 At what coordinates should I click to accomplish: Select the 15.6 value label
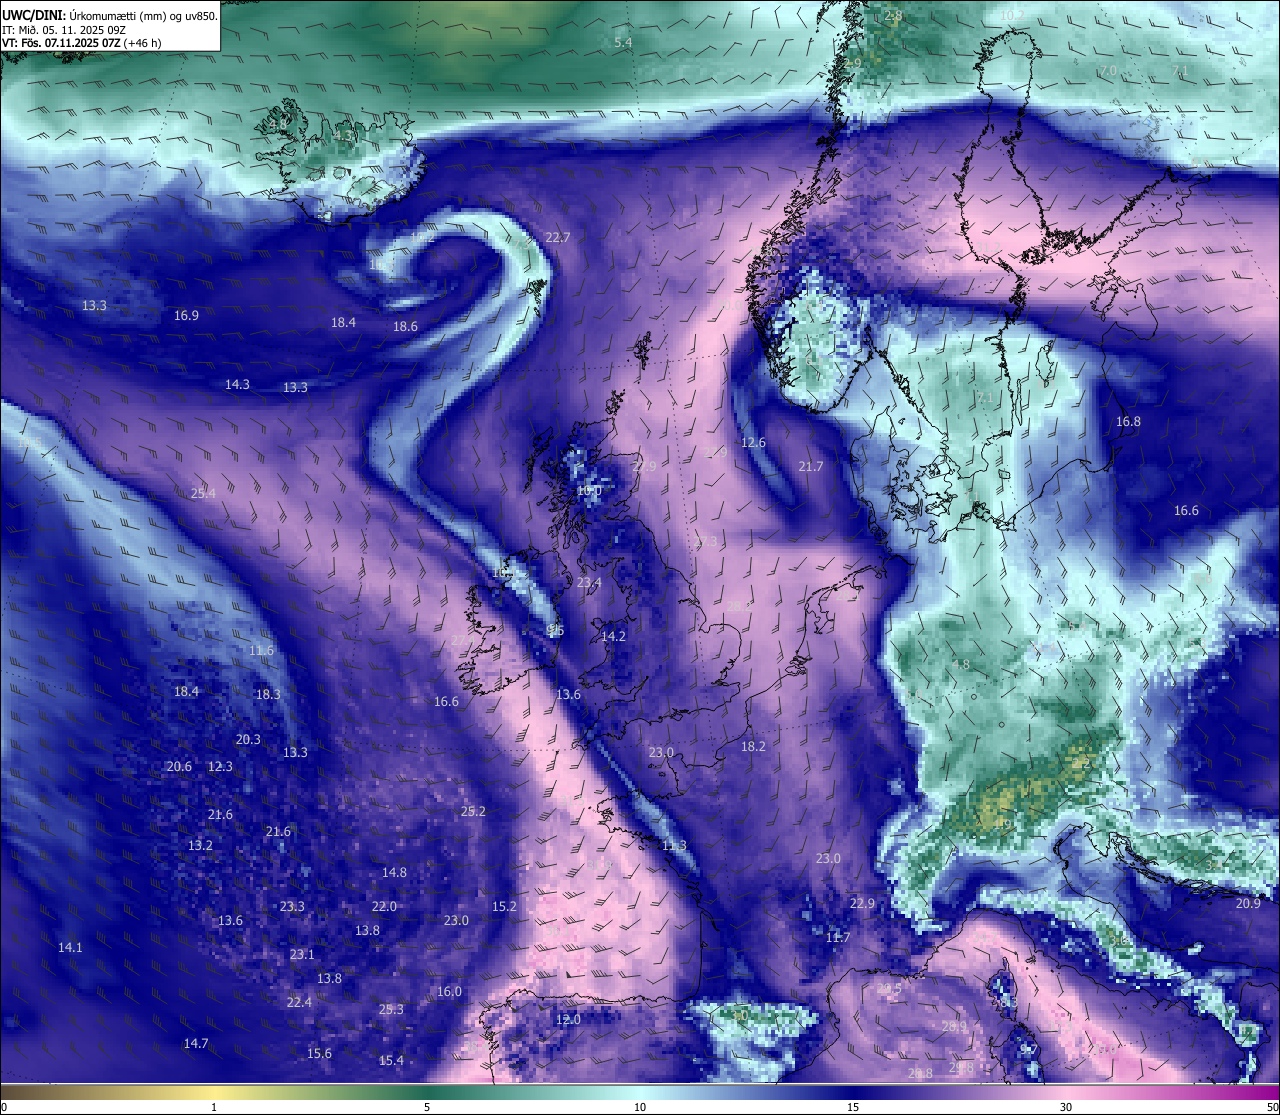[x=319, y=1053]
